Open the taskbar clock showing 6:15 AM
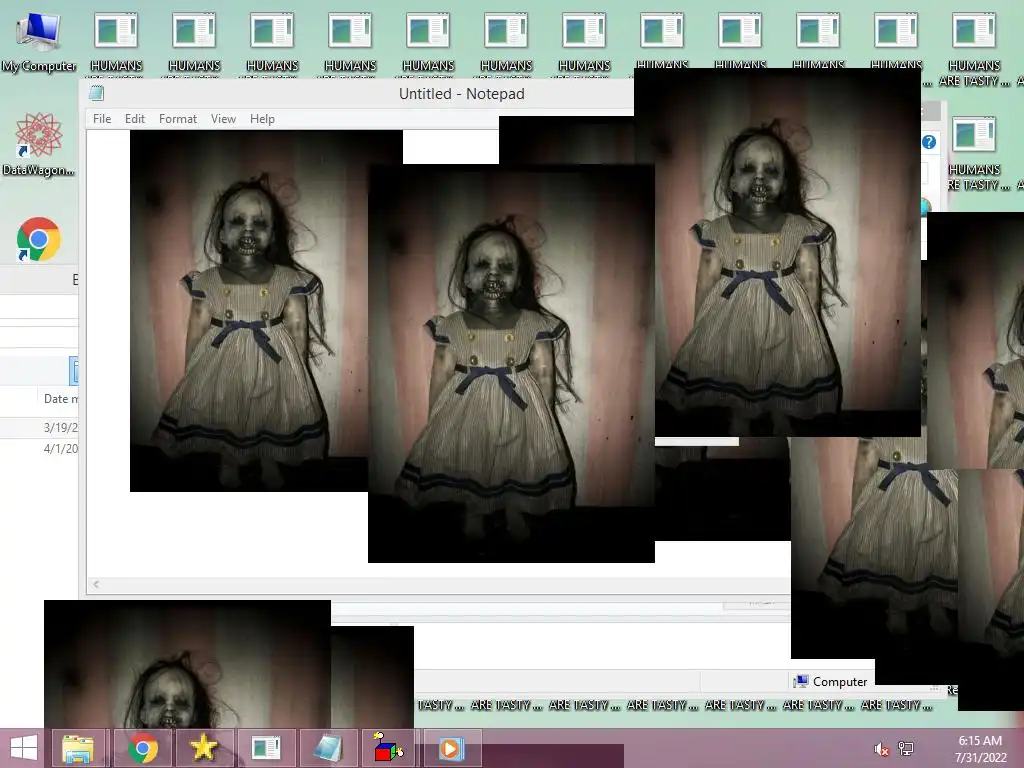 click(x=980, y=749)
